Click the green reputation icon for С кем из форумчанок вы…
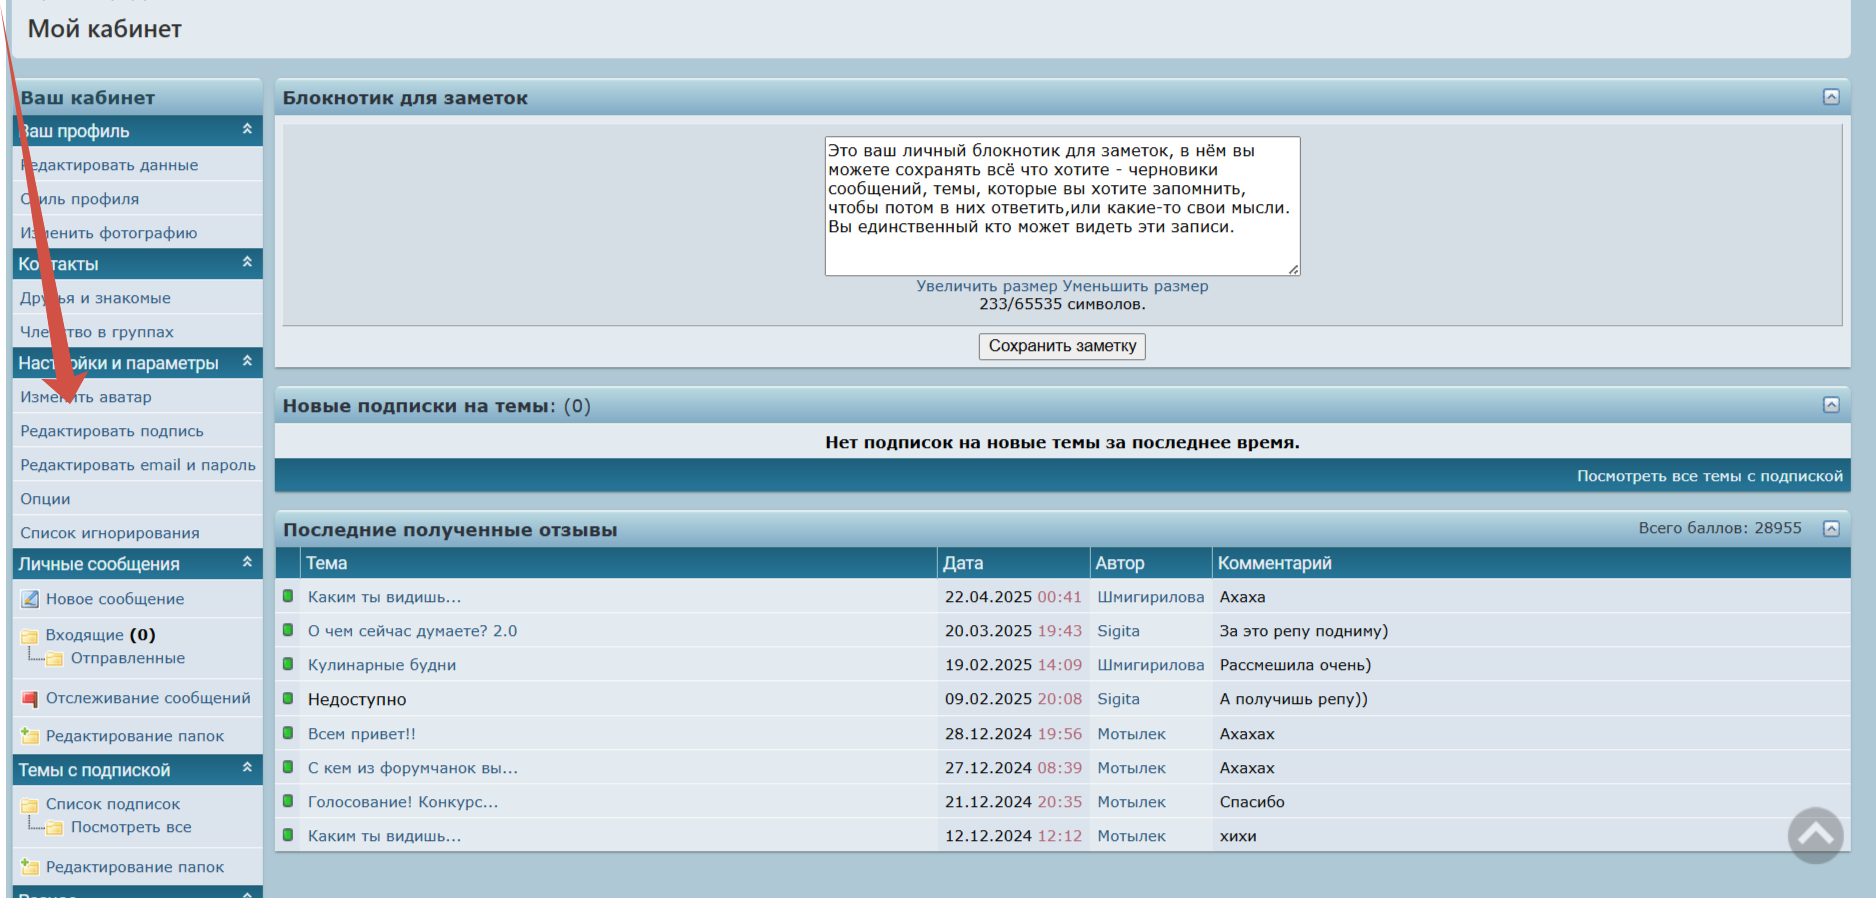1876x898 pixels. pos(288,767)
